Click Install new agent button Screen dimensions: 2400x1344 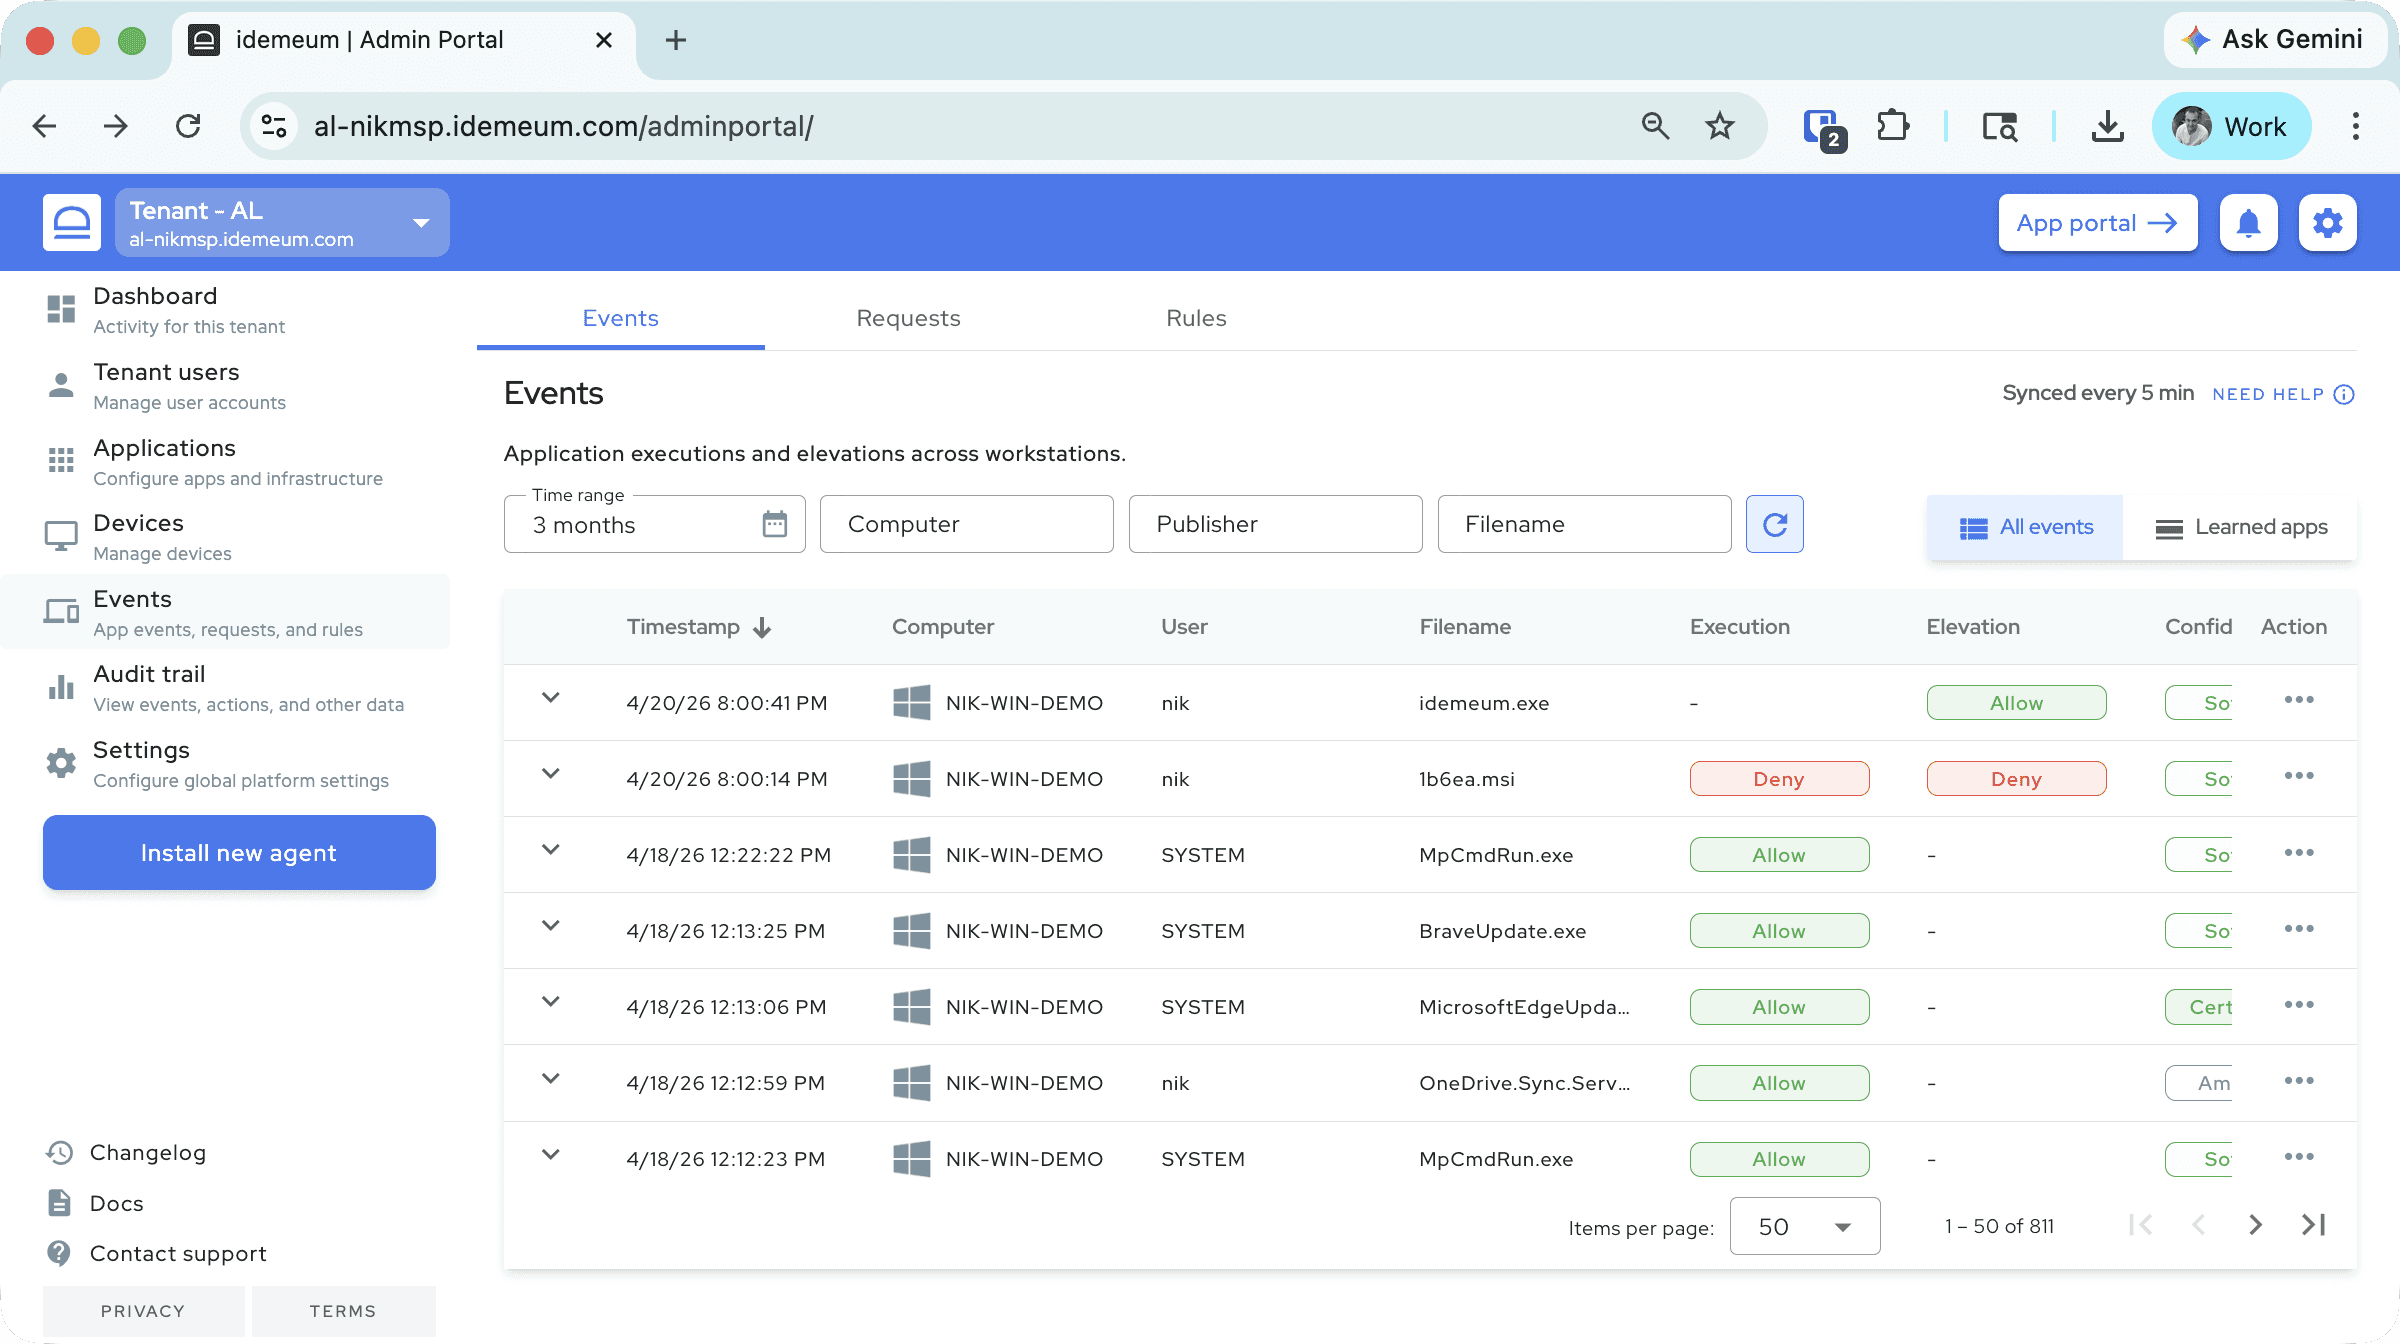[239, 853]
